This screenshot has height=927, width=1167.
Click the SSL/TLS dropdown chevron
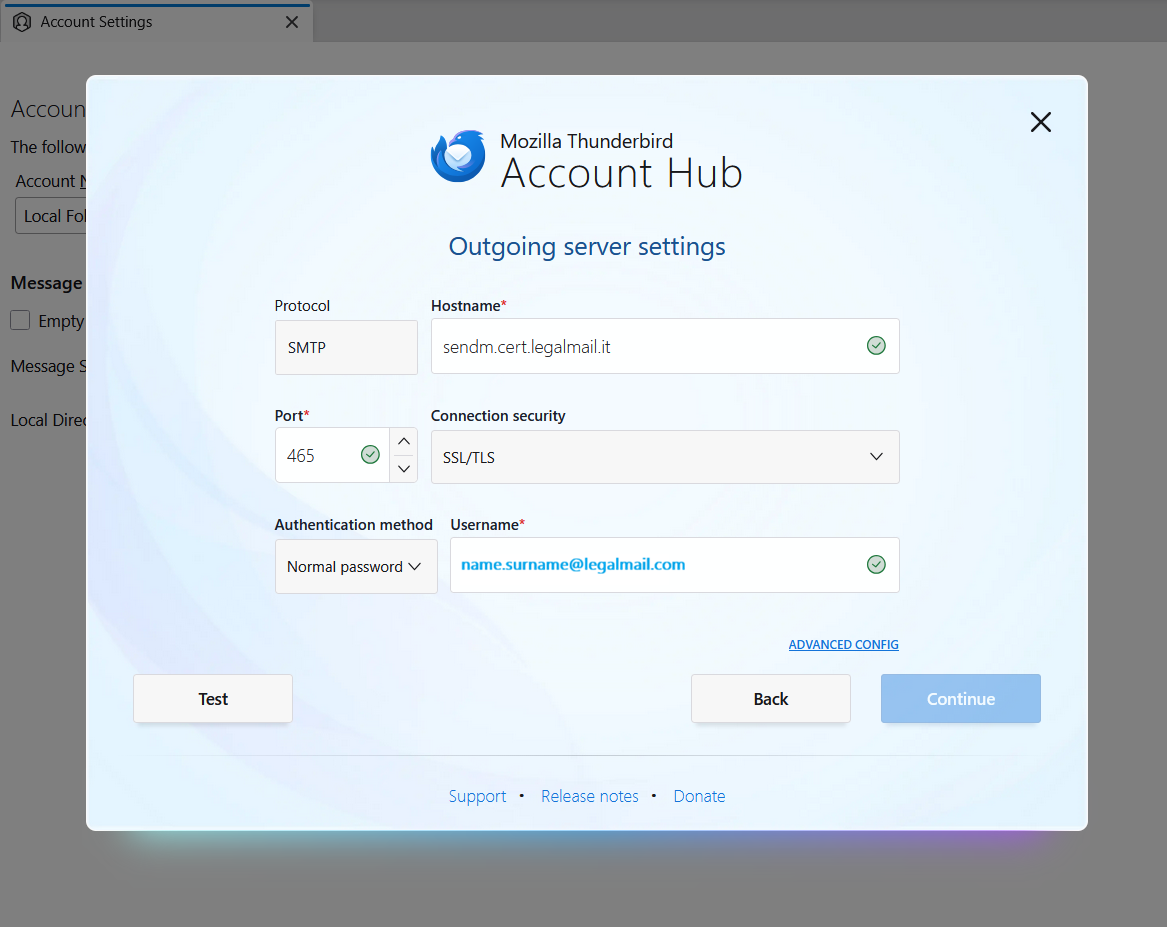pyautogui.click(x=876, y=457)
